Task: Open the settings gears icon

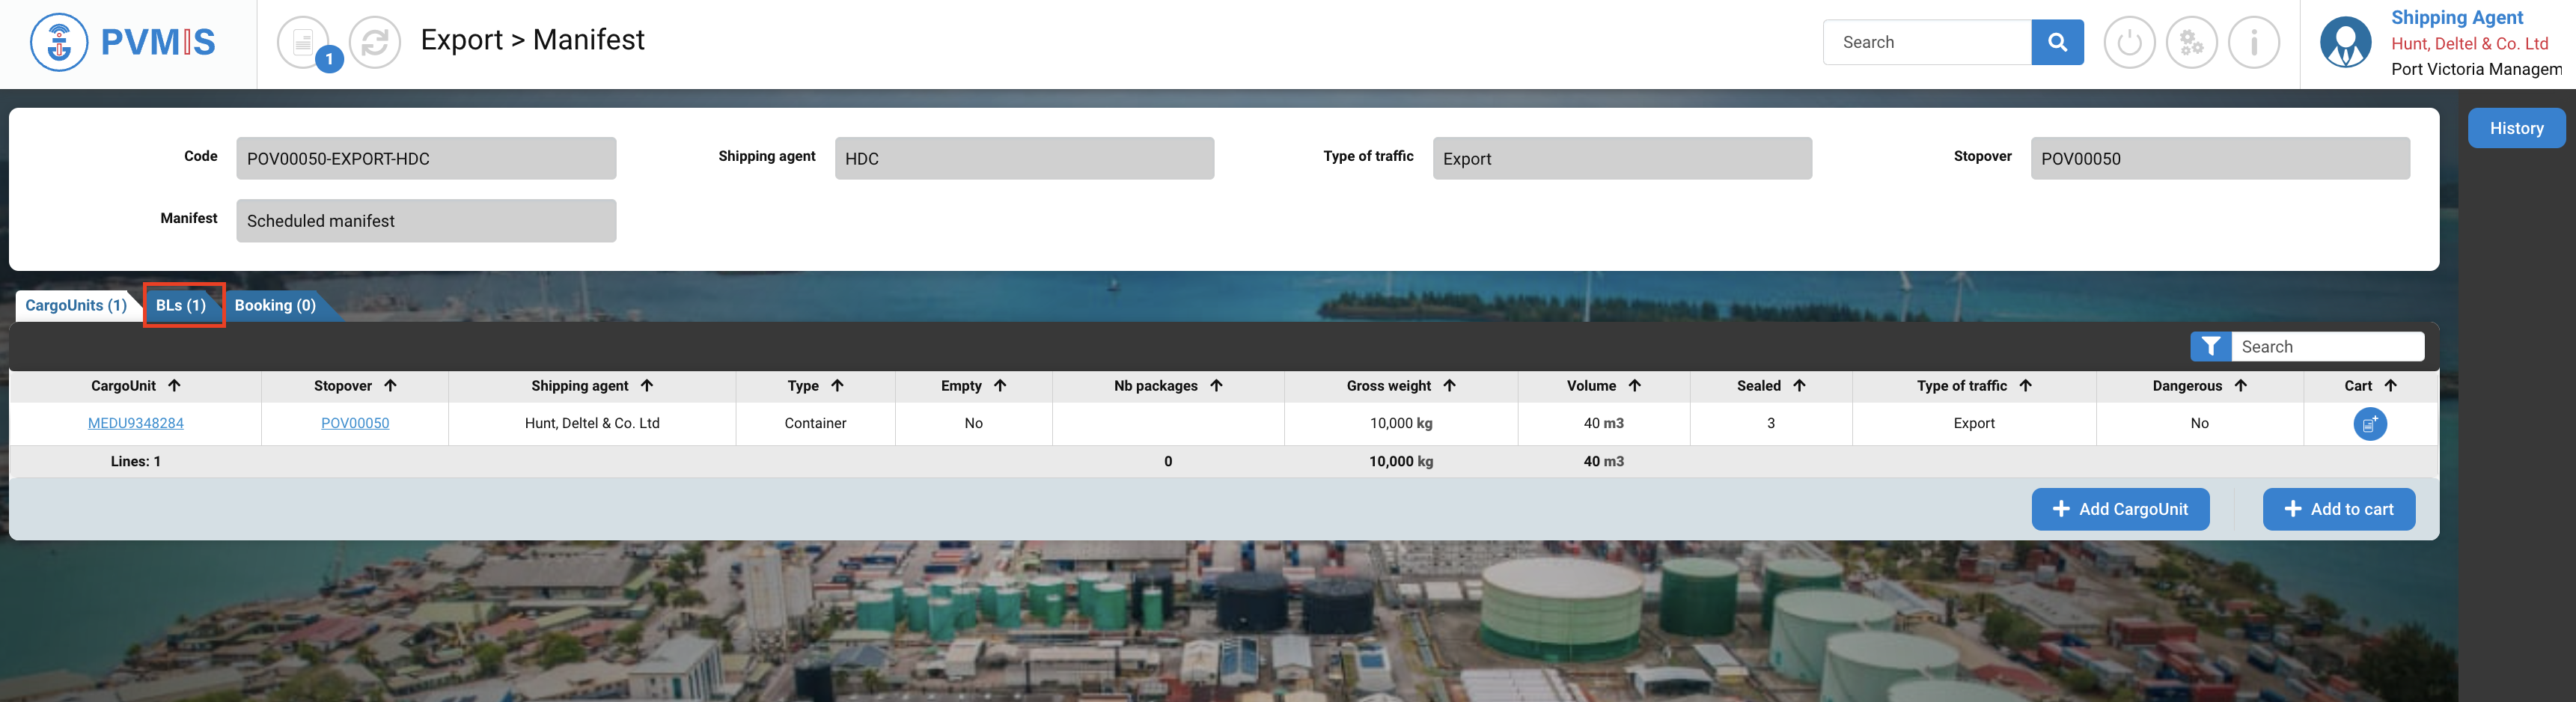Action: click(2191, 43)
